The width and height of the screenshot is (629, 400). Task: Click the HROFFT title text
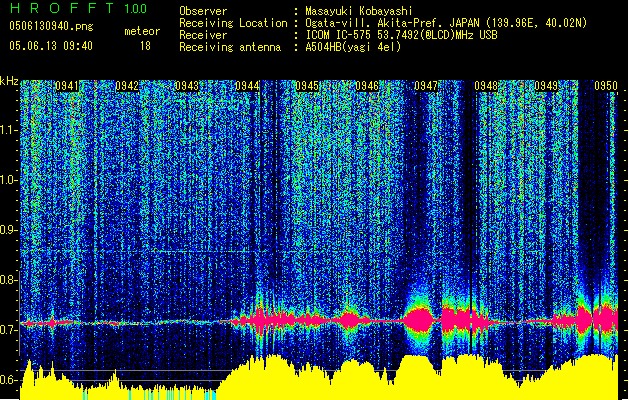coord(62,8)
